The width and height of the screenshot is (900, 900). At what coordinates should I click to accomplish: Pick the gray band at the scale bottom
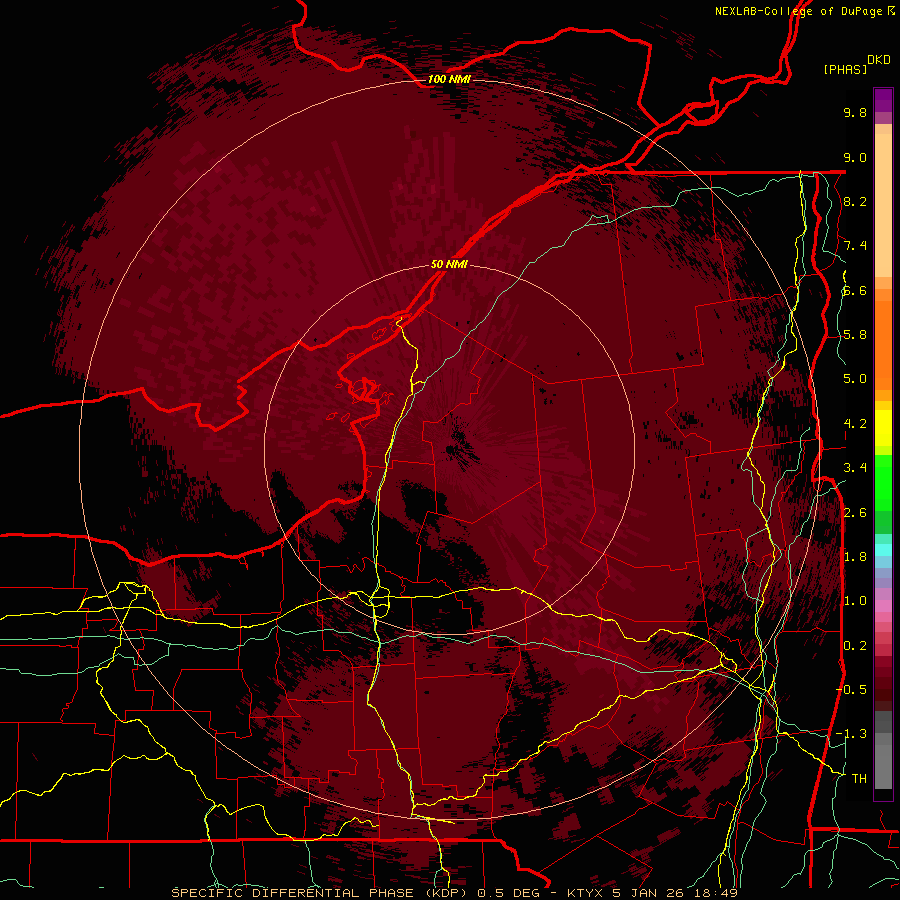pyautogui.click(x=883, y=763)
